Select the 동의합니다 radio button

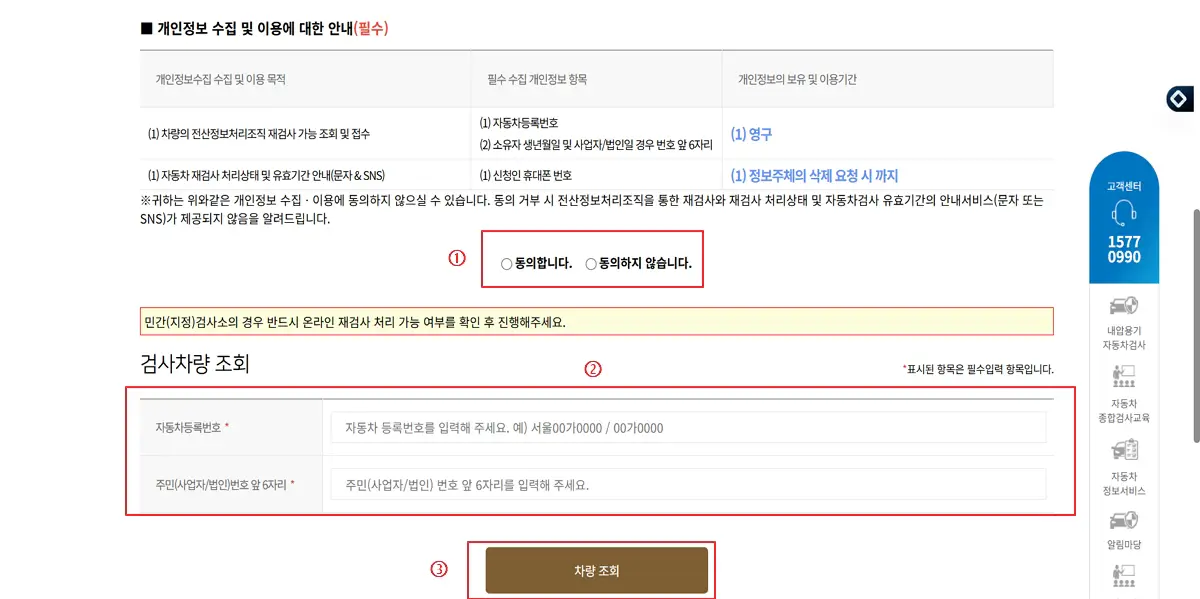pyautogui.click(x=506, y=265)
